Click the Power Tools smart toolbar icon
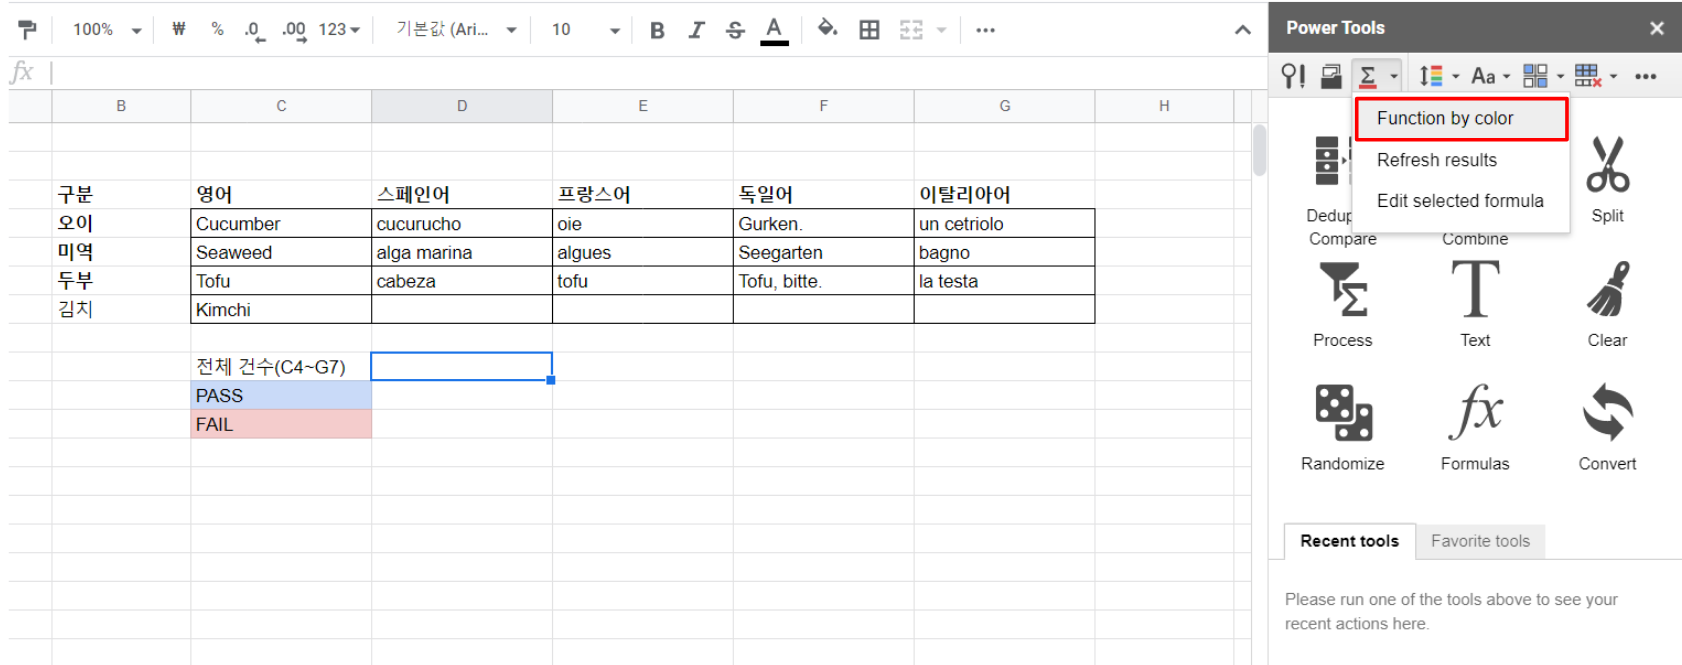Image resolution: width=1682 pixels, height=665 pixels. 1293,76
